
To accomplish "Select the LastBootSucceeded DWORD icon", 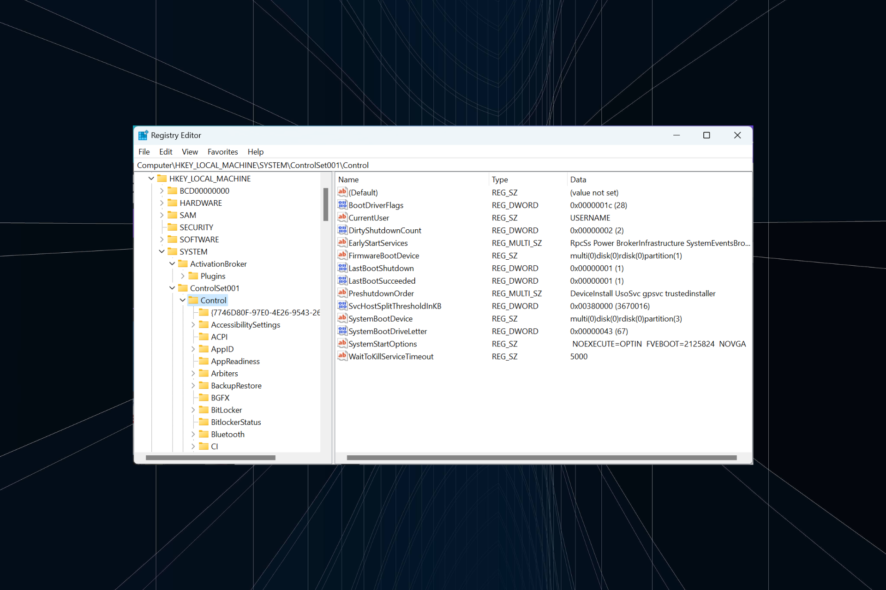I will coord(342,280).
